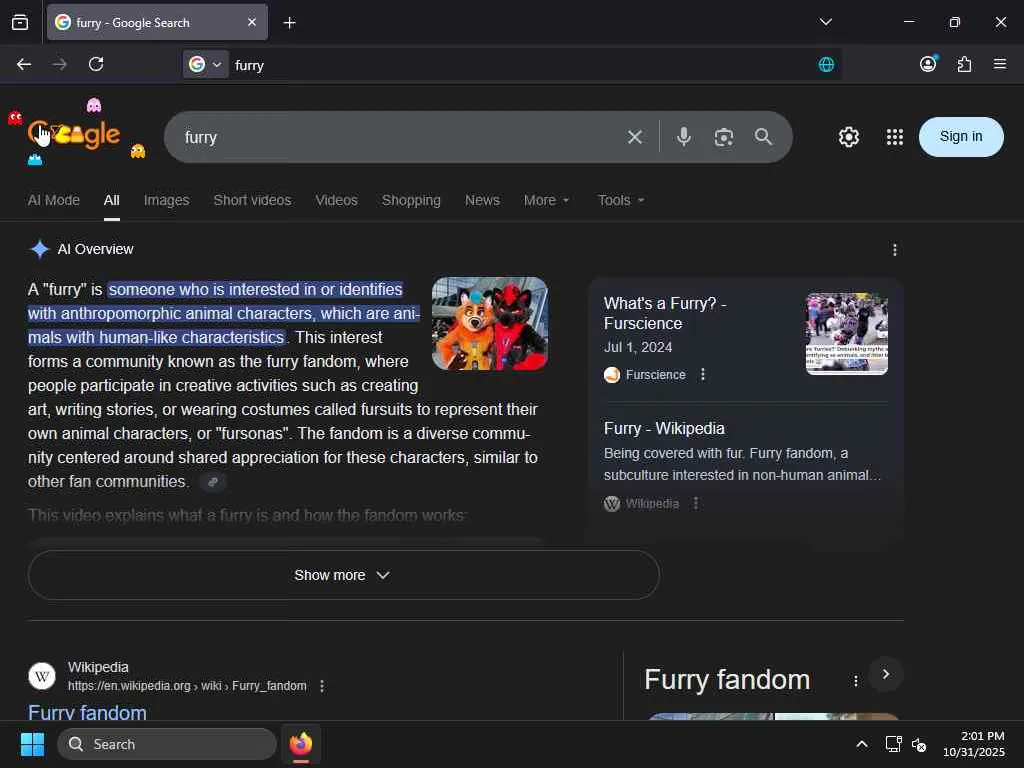Click the translate globe icon in address bar

(826, 64)
